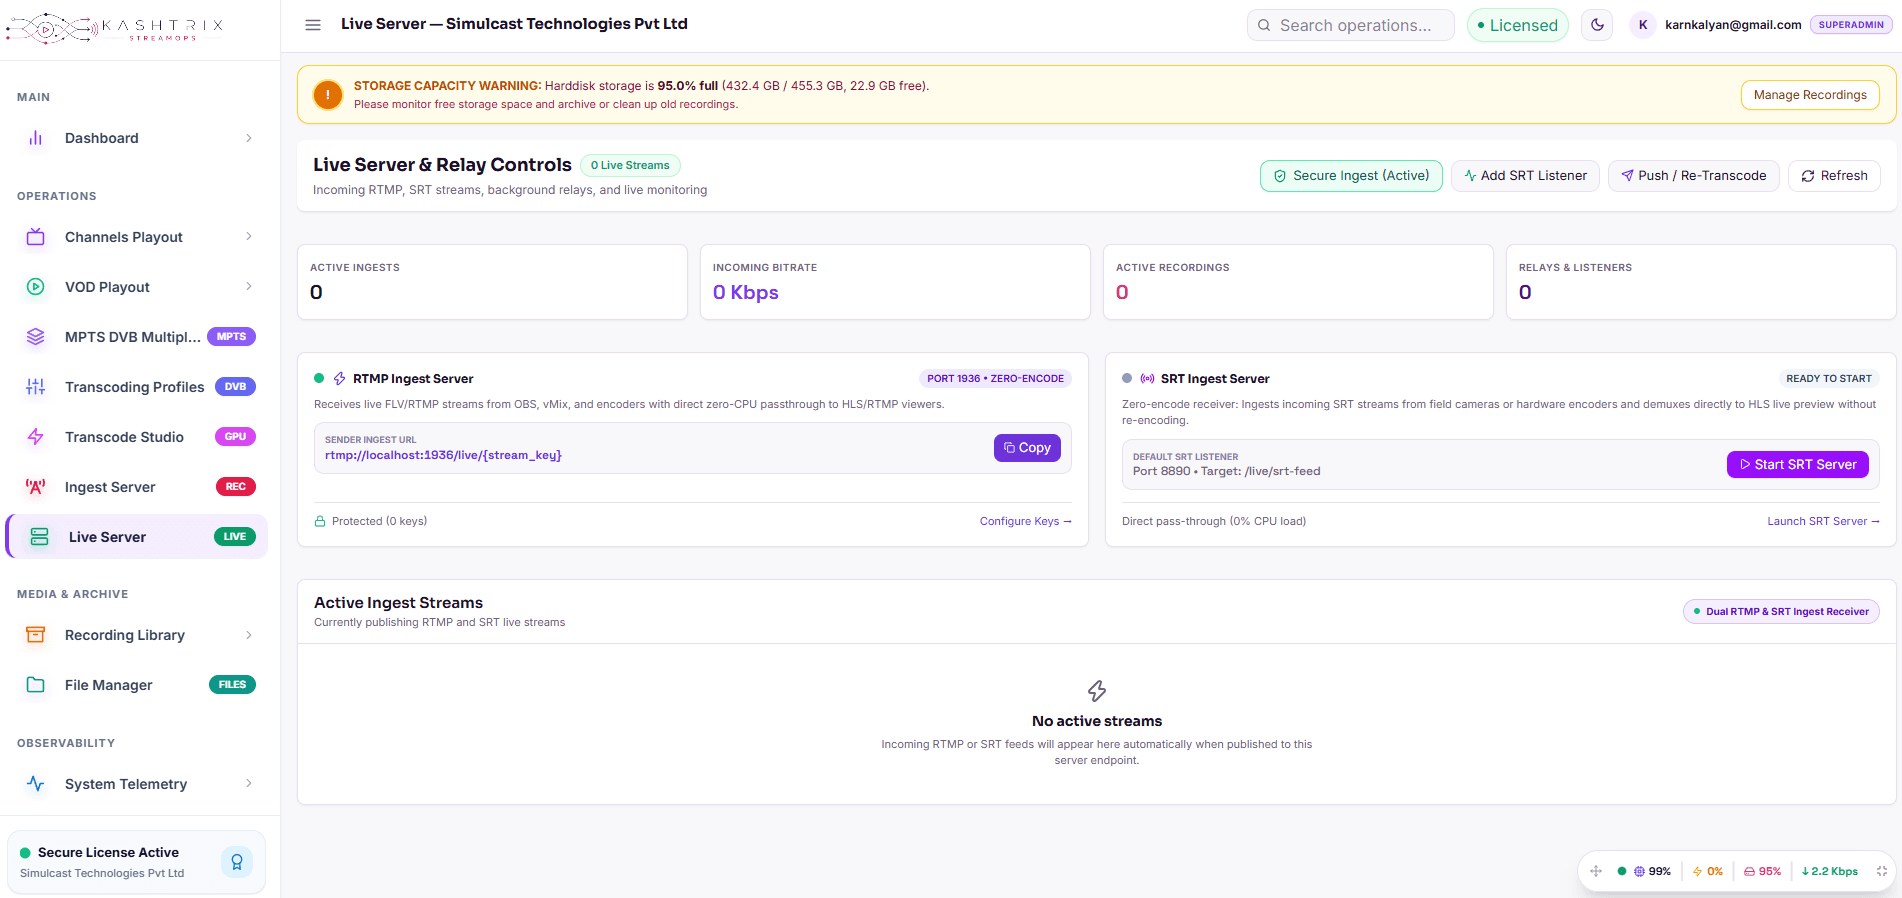Click the license award badge icon

click(x=237, y=862)
